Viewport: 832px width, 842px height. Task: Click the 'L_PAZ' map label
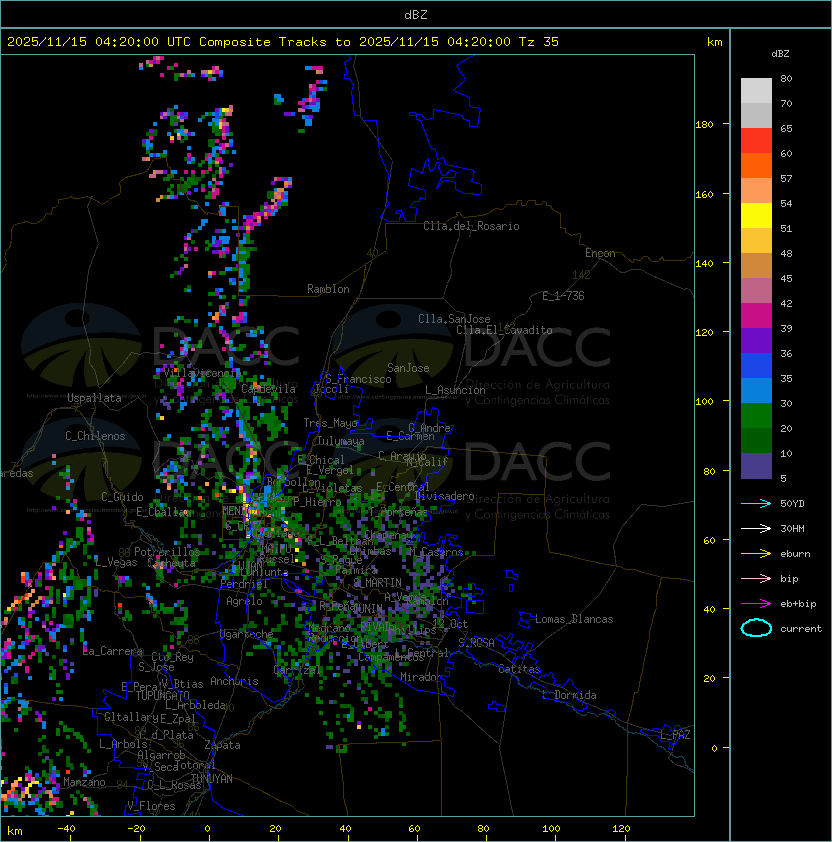pos(675,735)
